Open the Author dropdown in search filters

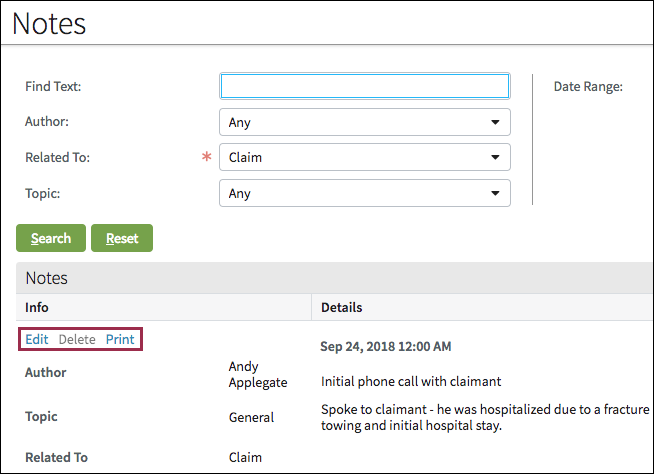tap(364, 122)
